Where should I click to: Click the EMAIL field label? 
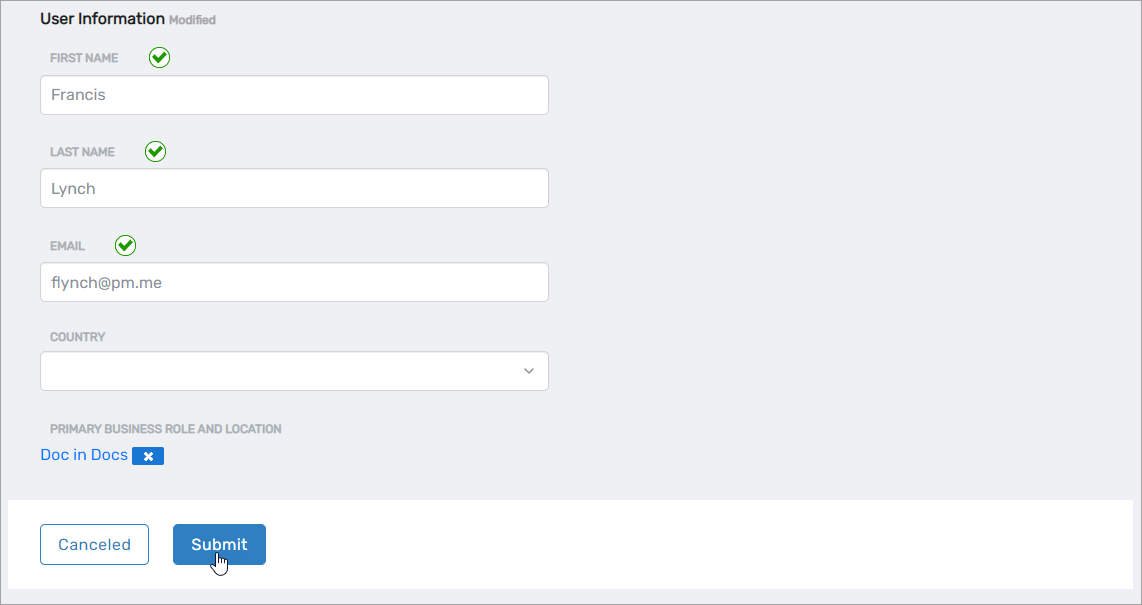tap(67, 246)
